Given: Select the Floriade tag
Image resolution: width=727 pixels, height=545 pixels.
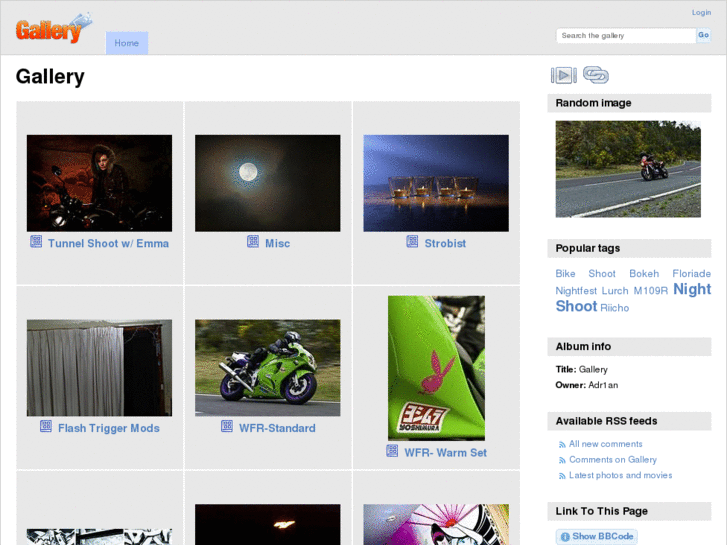Looking at the screenshot, I should [x=691, y=274].
